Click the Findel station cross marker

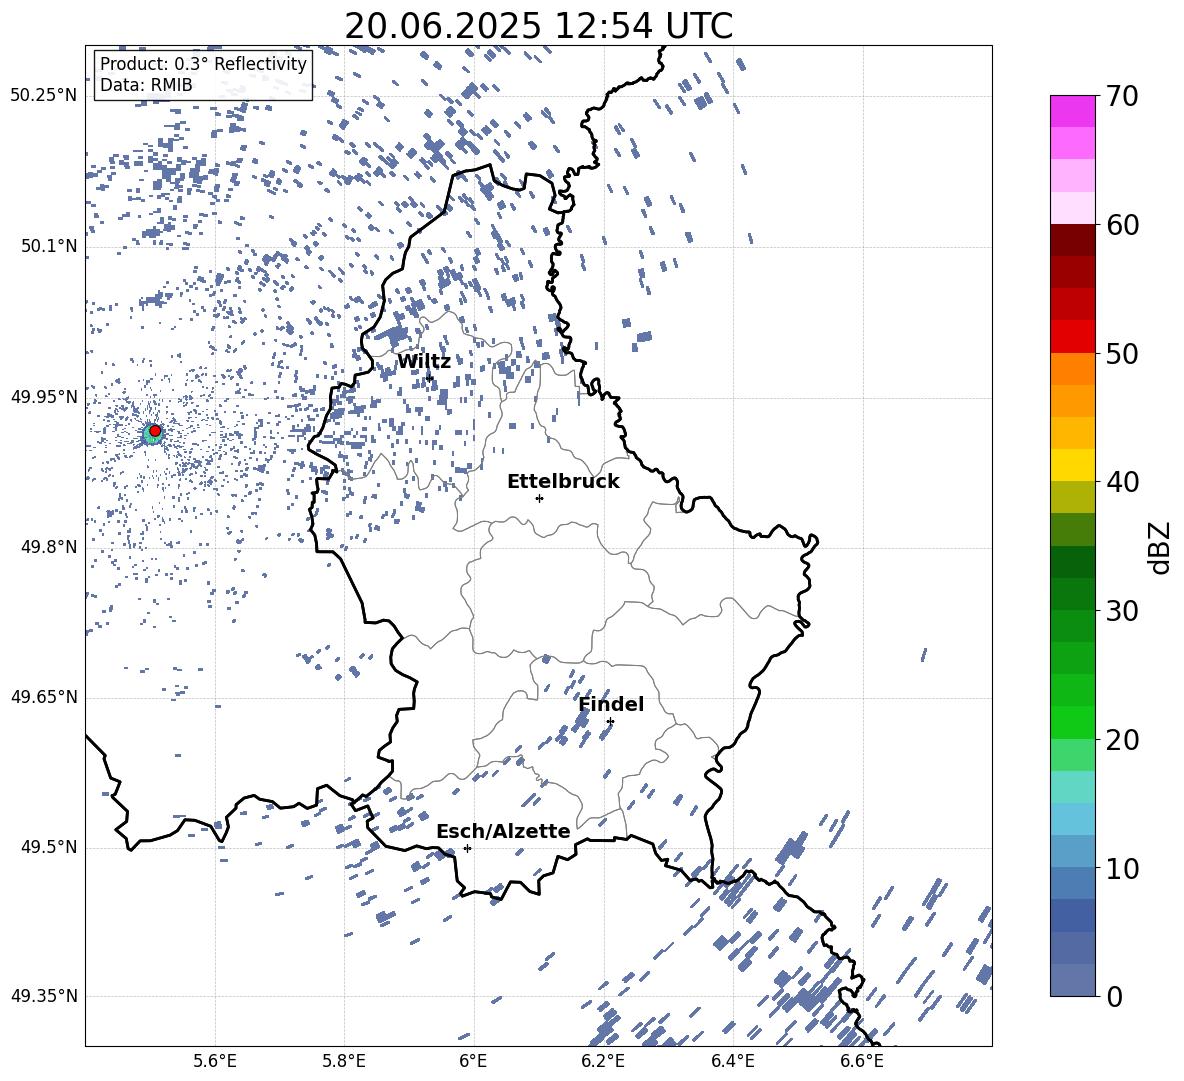[610, 722]
